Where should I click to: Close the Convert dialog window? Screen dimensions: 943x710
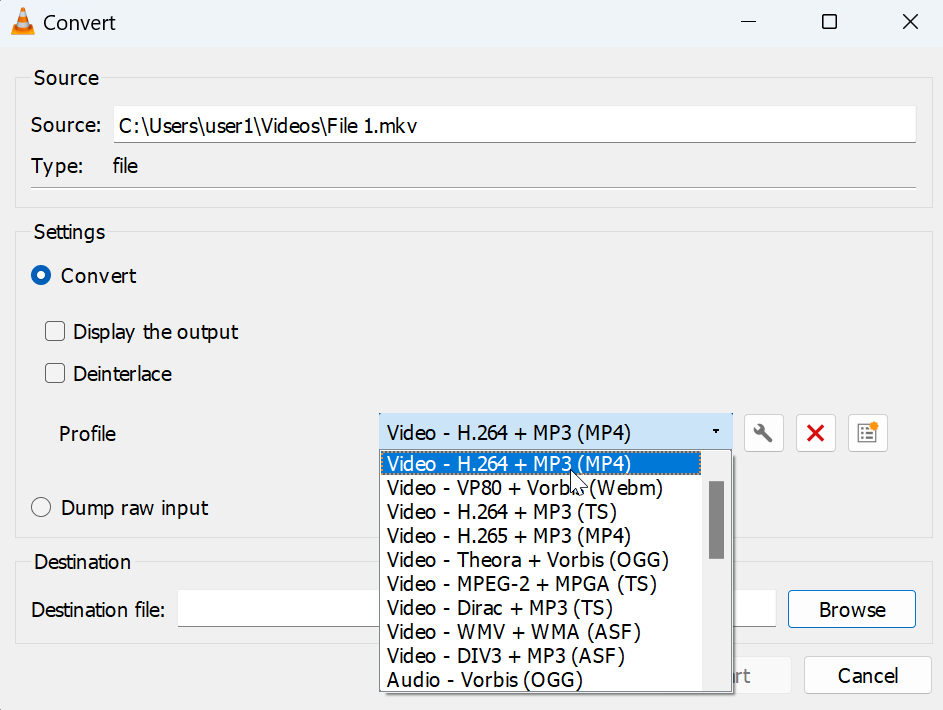pos(911,22)
